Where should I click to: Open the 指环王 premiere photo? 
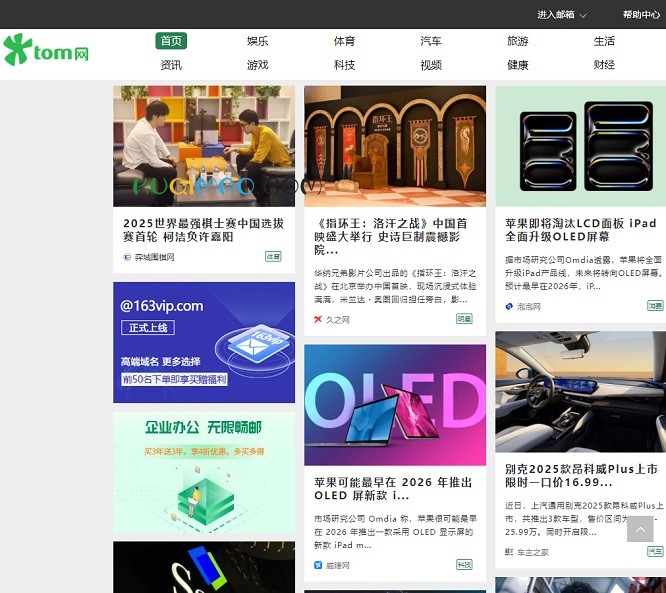click(x=395, y=146)
